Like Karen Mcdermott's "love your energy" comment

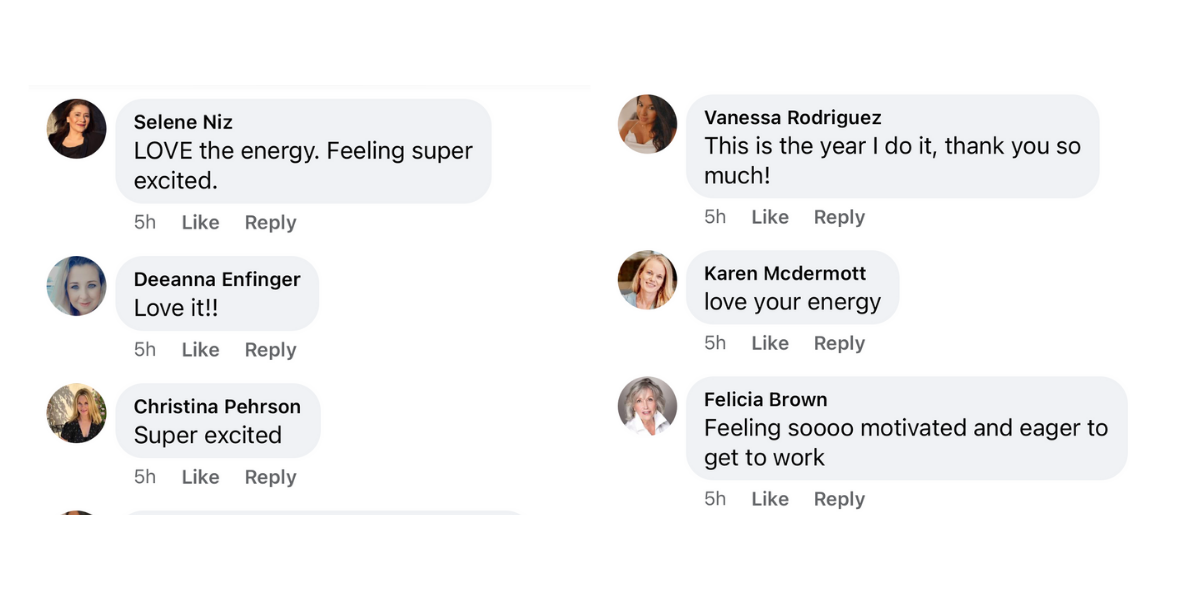coord(770,343)
